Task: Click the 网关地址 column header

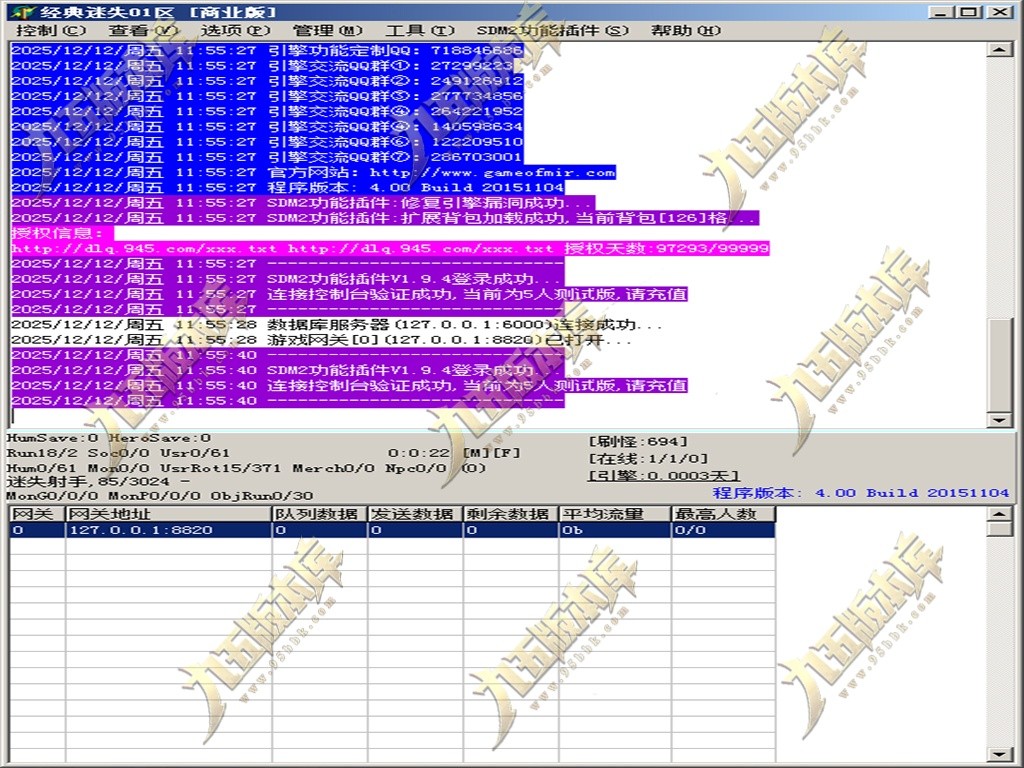Action: pyautogui.click(x=168, y=514)
